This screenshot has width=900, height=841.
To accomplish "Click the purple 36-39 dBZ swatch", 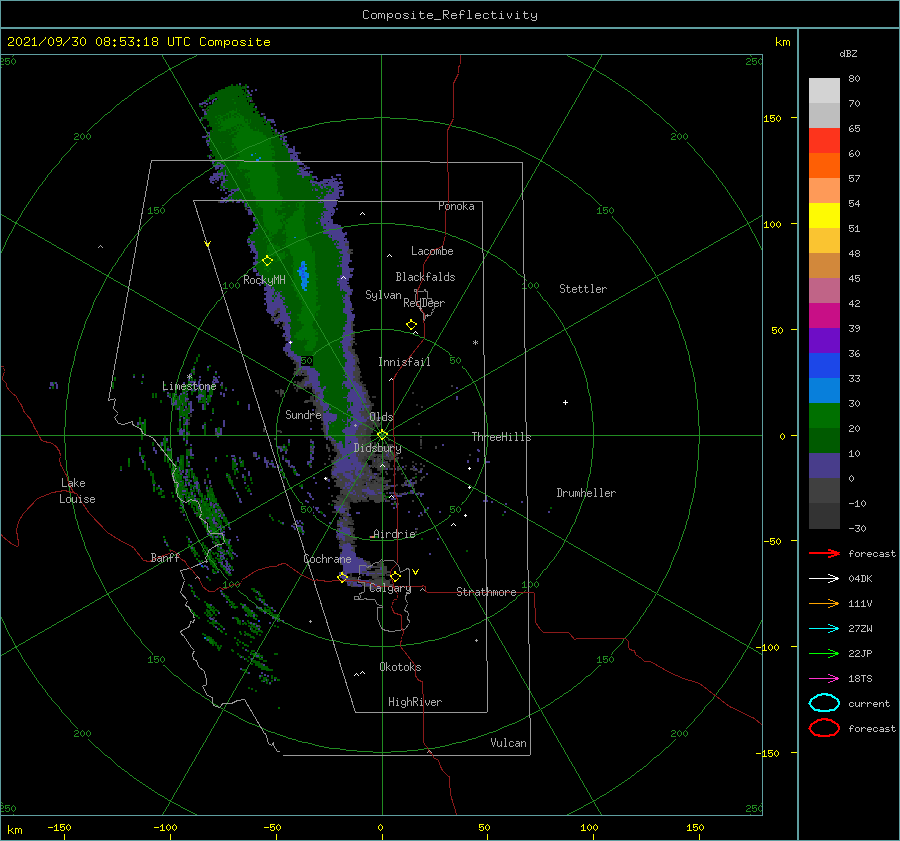I will click(824, 341).
